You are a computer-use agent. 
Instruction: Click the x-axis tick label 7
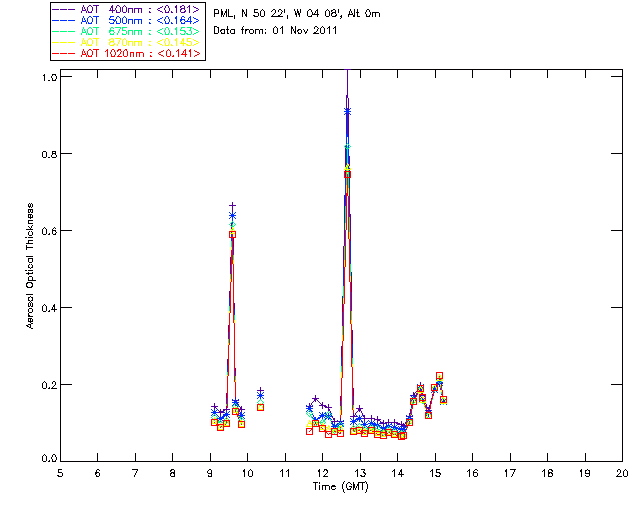(135, 473)
